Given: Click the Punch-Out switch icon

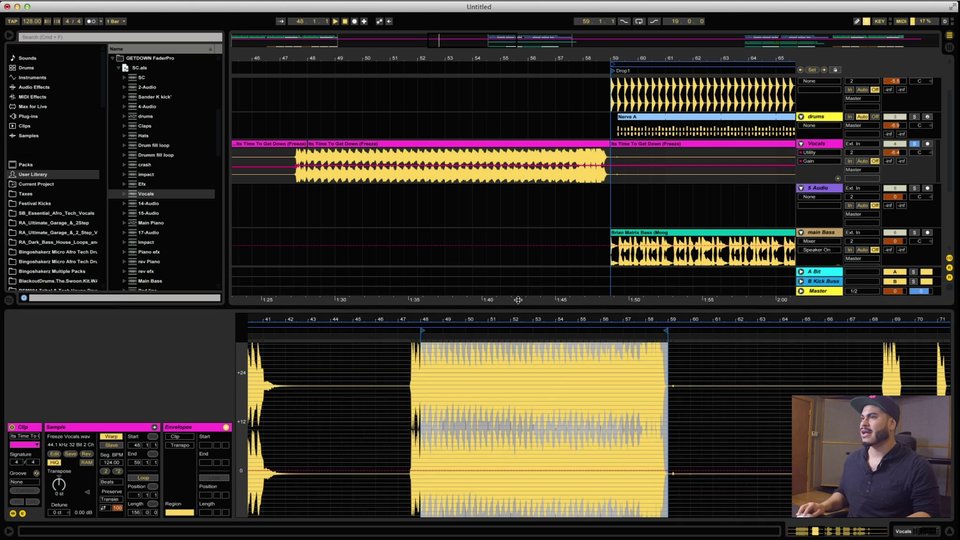Looking at the screenshot, I should pos(654,21).
